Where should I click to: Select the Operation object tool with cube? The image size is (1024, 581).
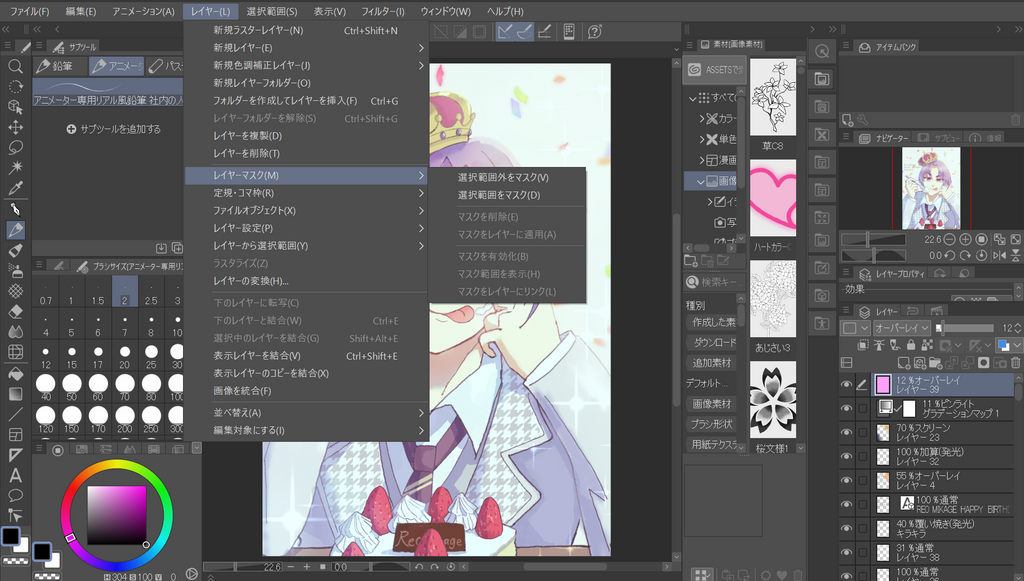click(x=15, y=106)
